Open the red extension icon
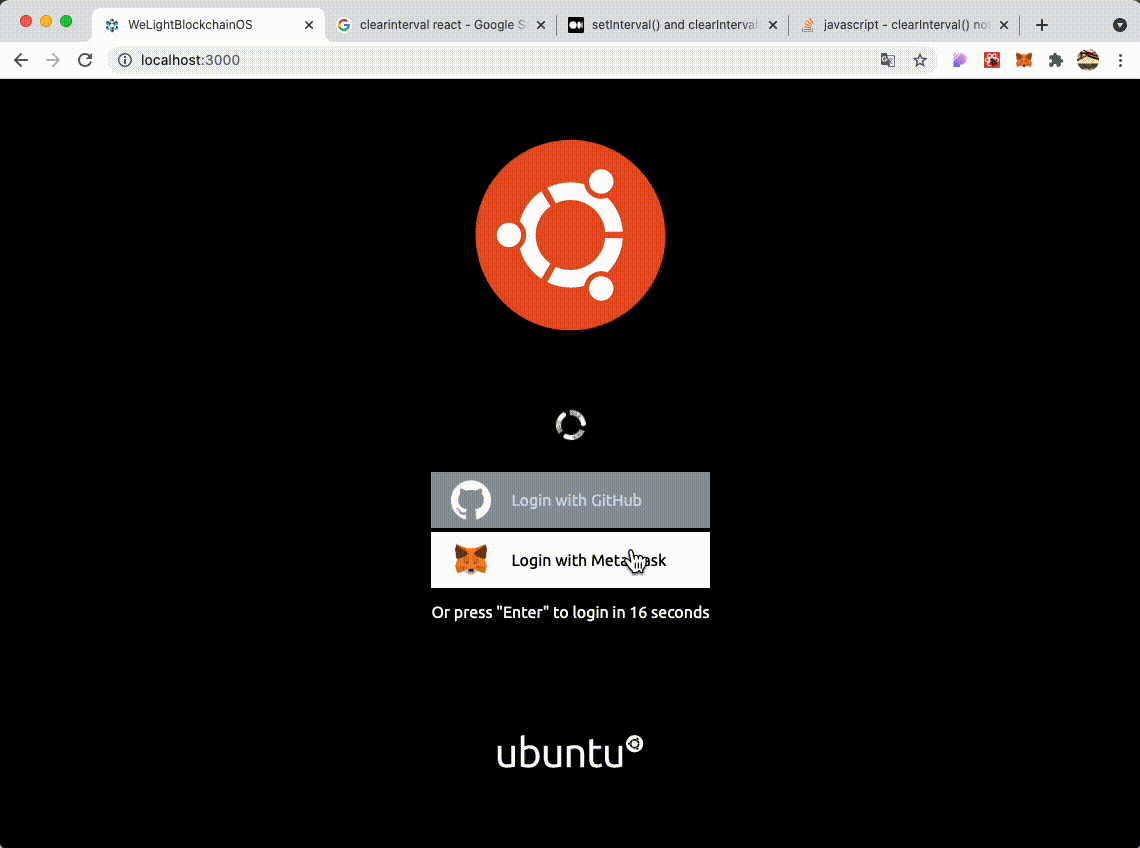 pyautogui.click(x=992, y=60)
